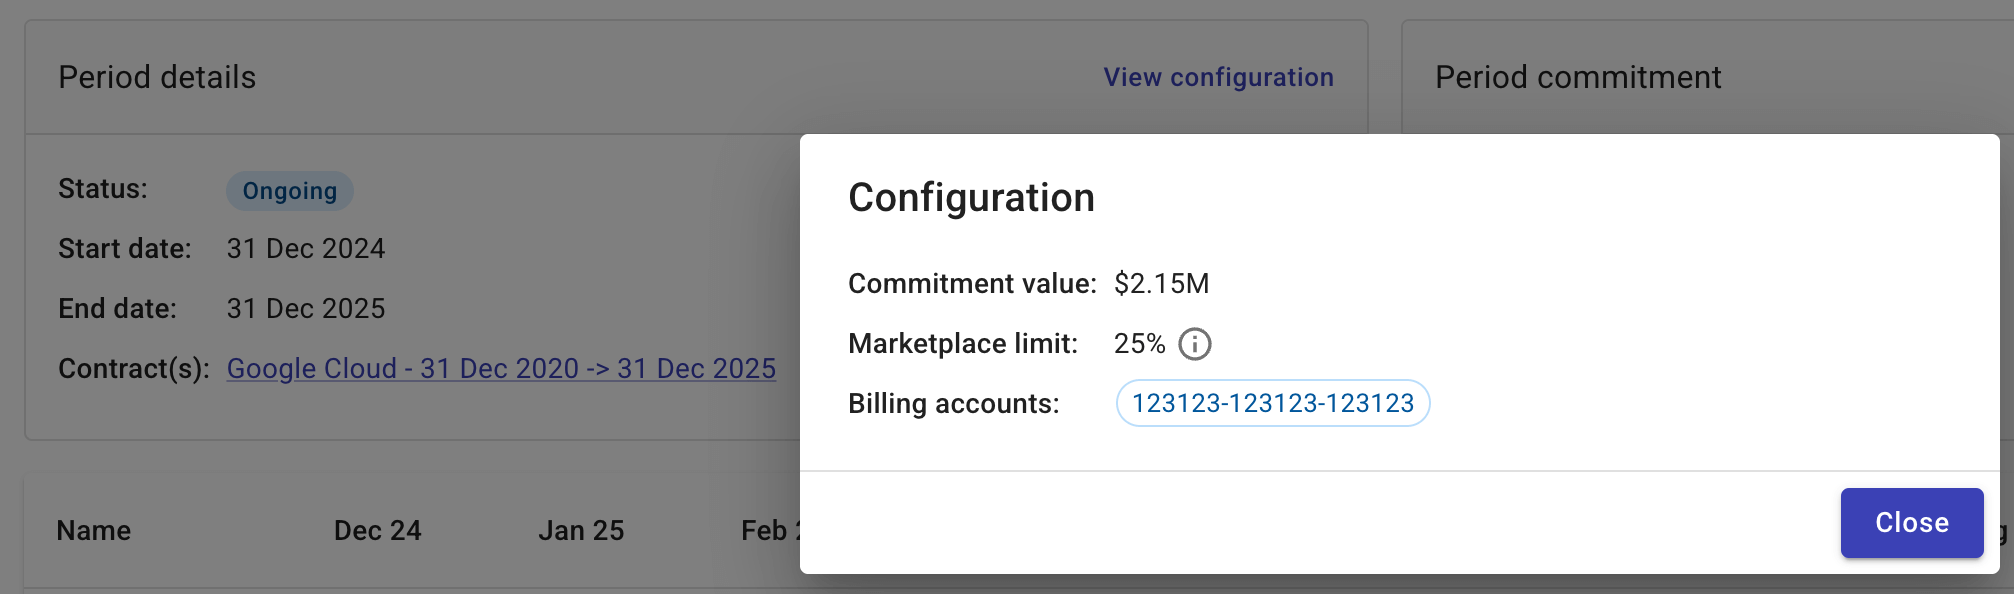Click the View configuration link
Image resolution: width=2014 pixels, height=594 pixels.
(x=1218, y=77)
